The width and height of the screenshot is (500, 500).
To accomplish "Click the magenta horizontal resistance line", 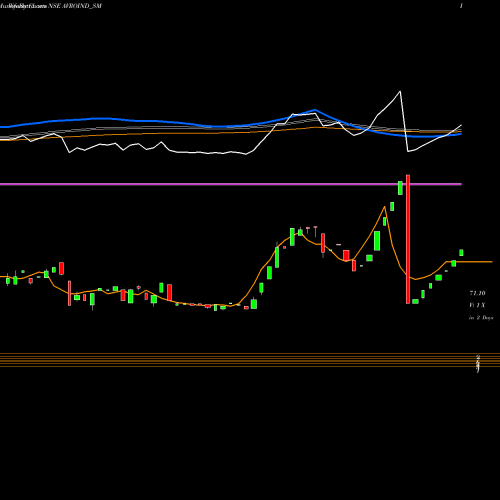I will coord(231,184).
